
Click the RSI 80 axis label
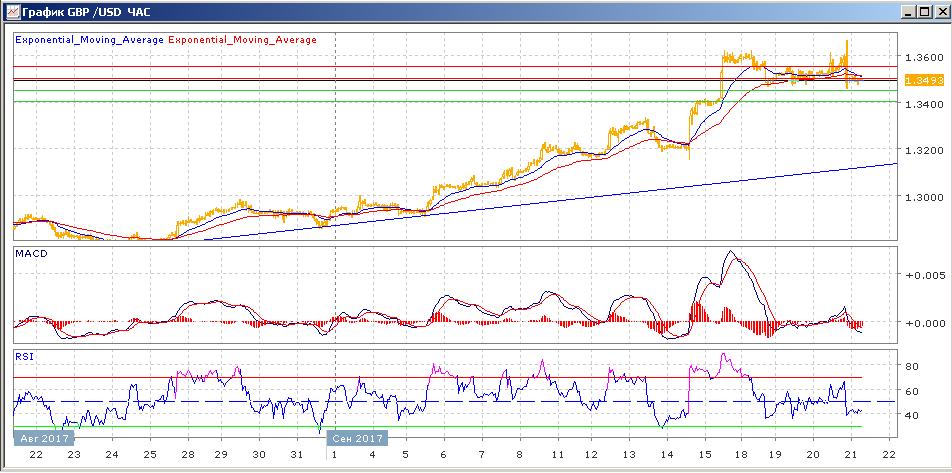click(910, 366)
